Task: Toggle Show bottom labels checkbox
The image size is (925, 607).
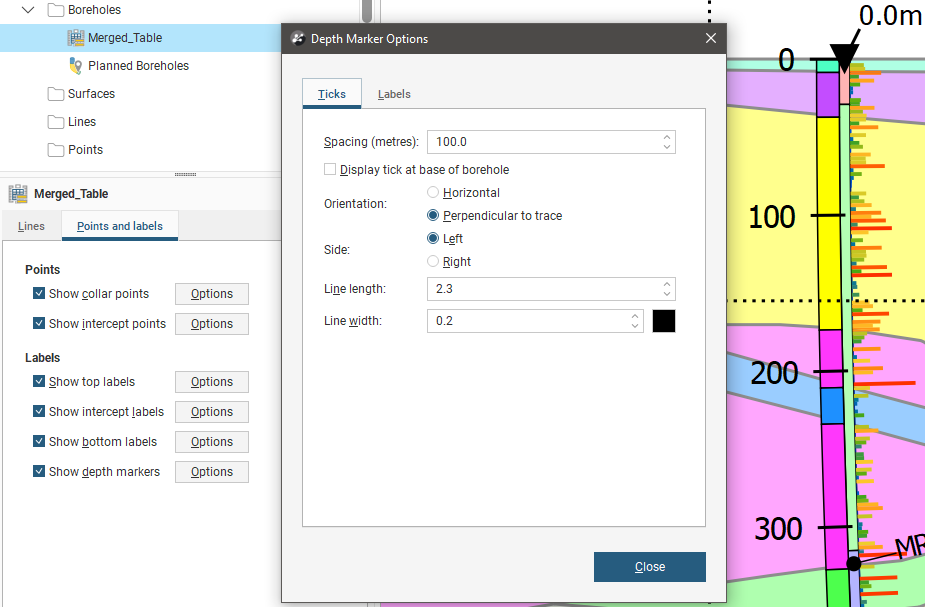Action: click(x=39, y=441)
